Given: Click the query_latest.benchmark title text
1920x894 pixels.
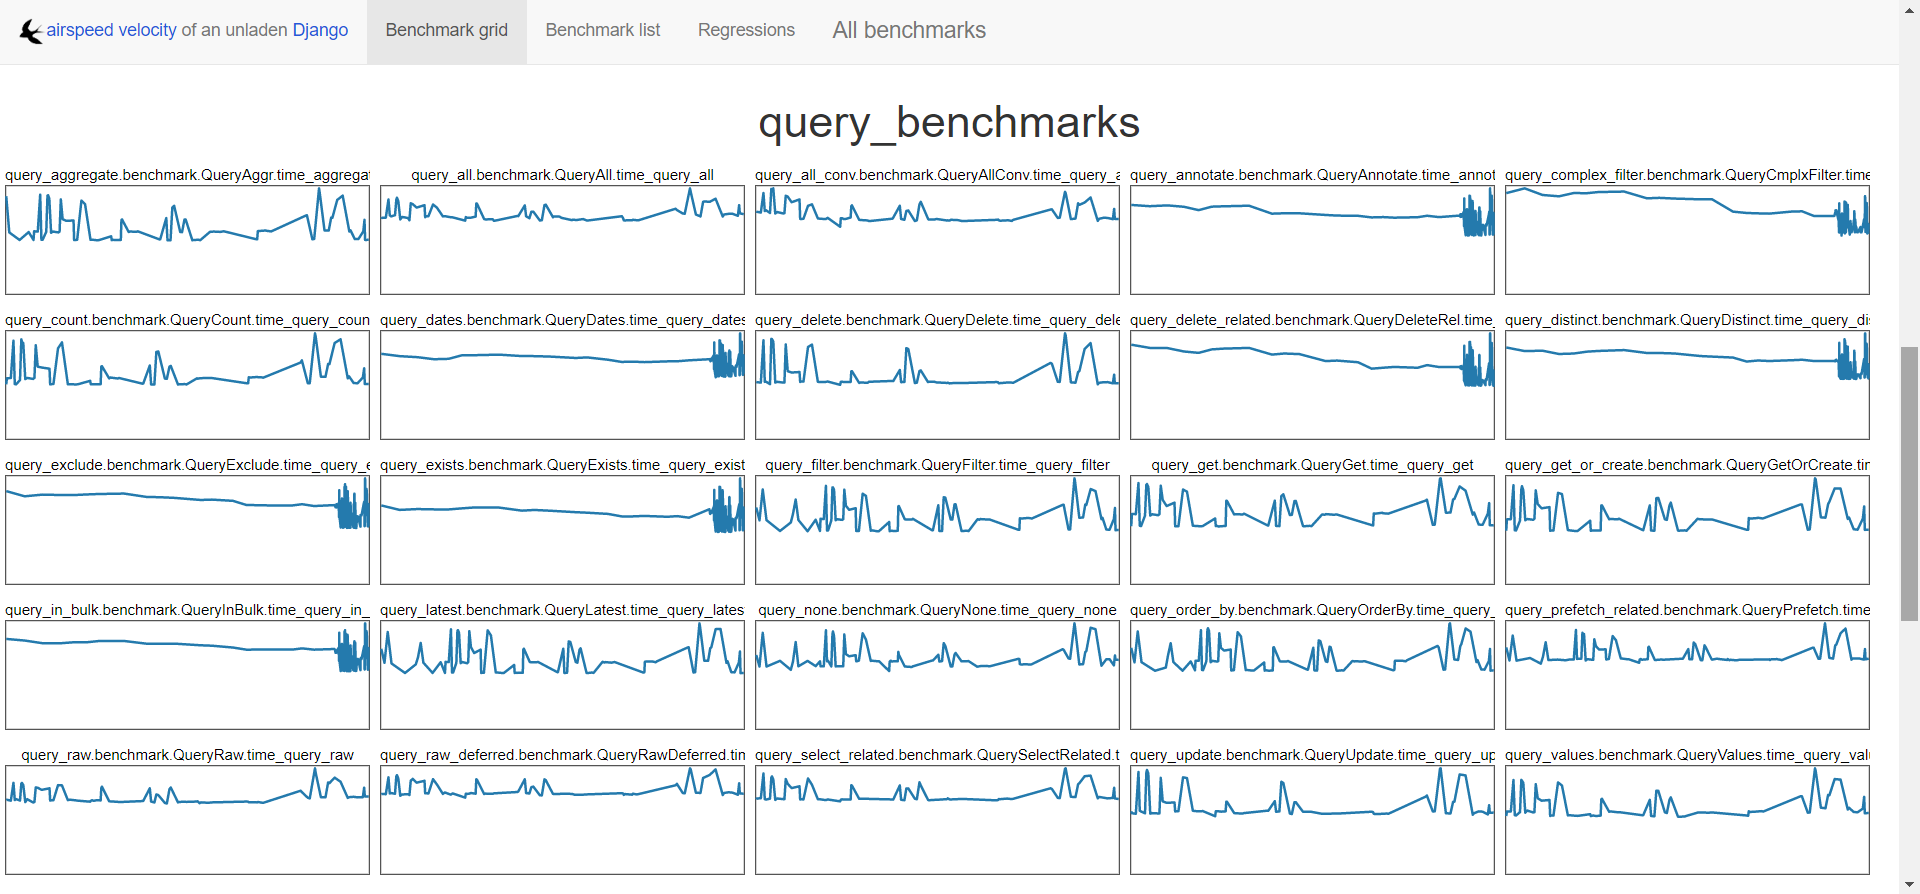Looking at the screenshot, I should [x=562, y=610].
